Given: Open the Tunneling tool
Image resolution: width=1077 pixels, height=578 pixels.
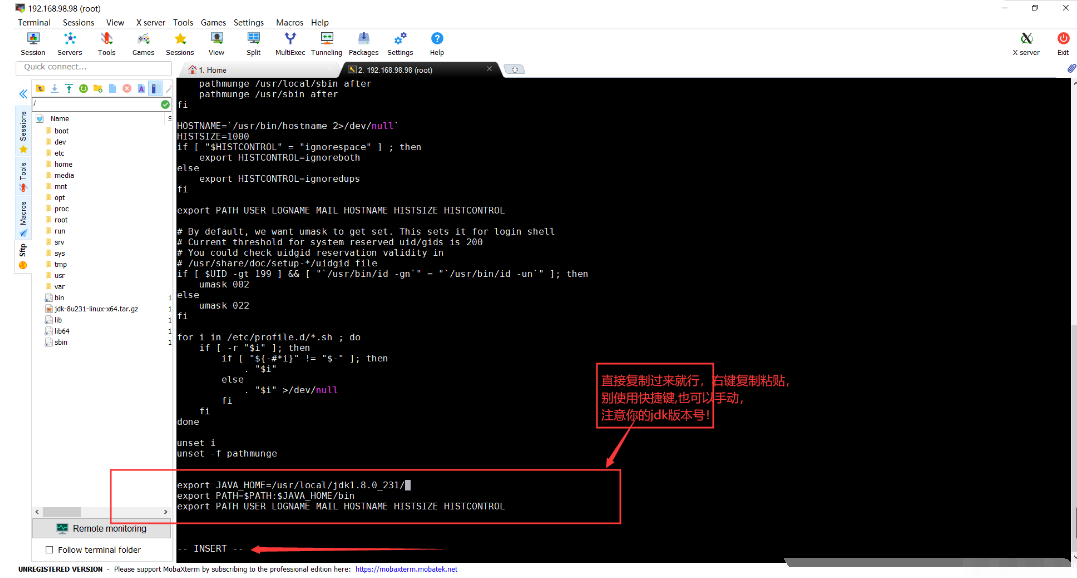Looking at the screenshot, I should coord(326,43).
